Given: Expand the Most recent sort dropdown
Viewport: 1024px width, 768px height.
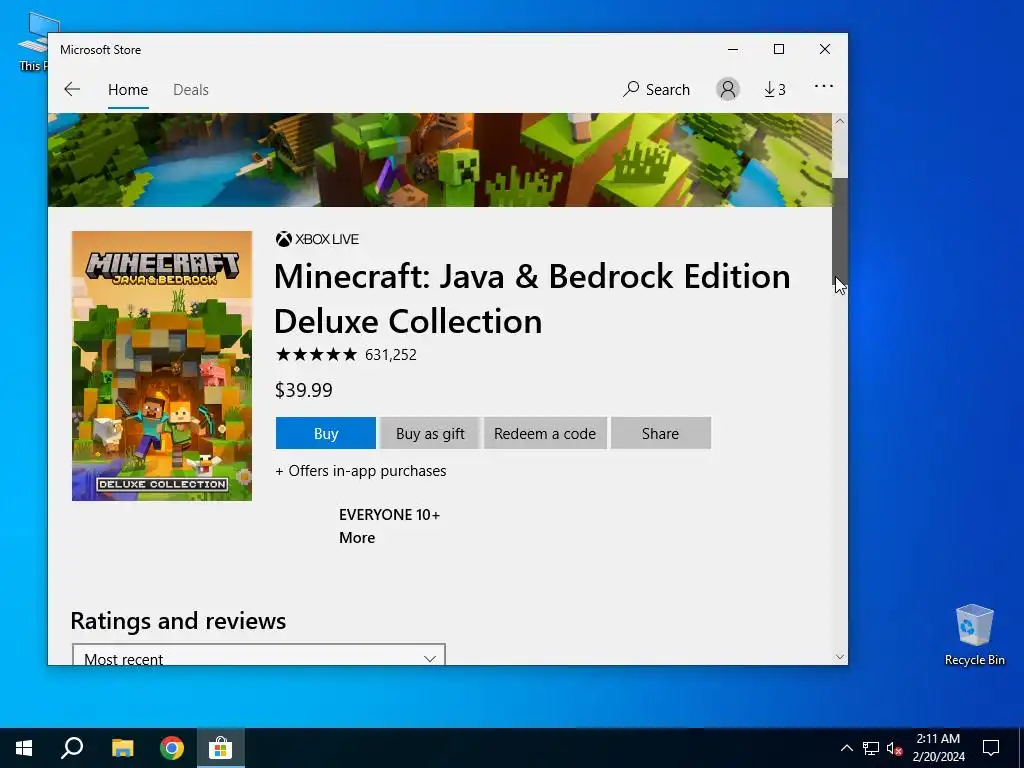Looking at the screenshot, I should coord(259,655).
